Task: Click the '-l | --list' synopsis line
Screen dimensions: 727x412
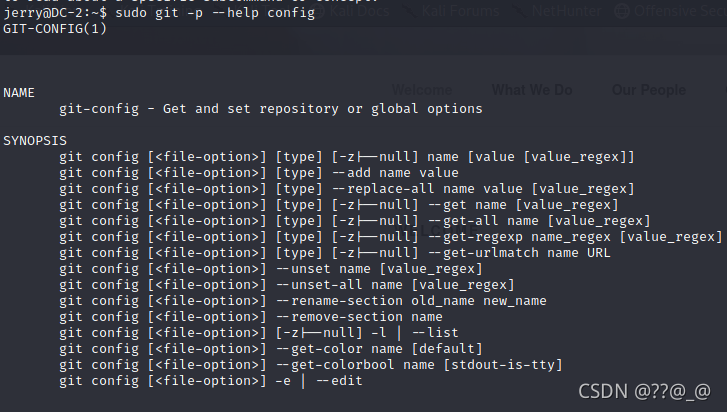Action: tap(259, 333)
